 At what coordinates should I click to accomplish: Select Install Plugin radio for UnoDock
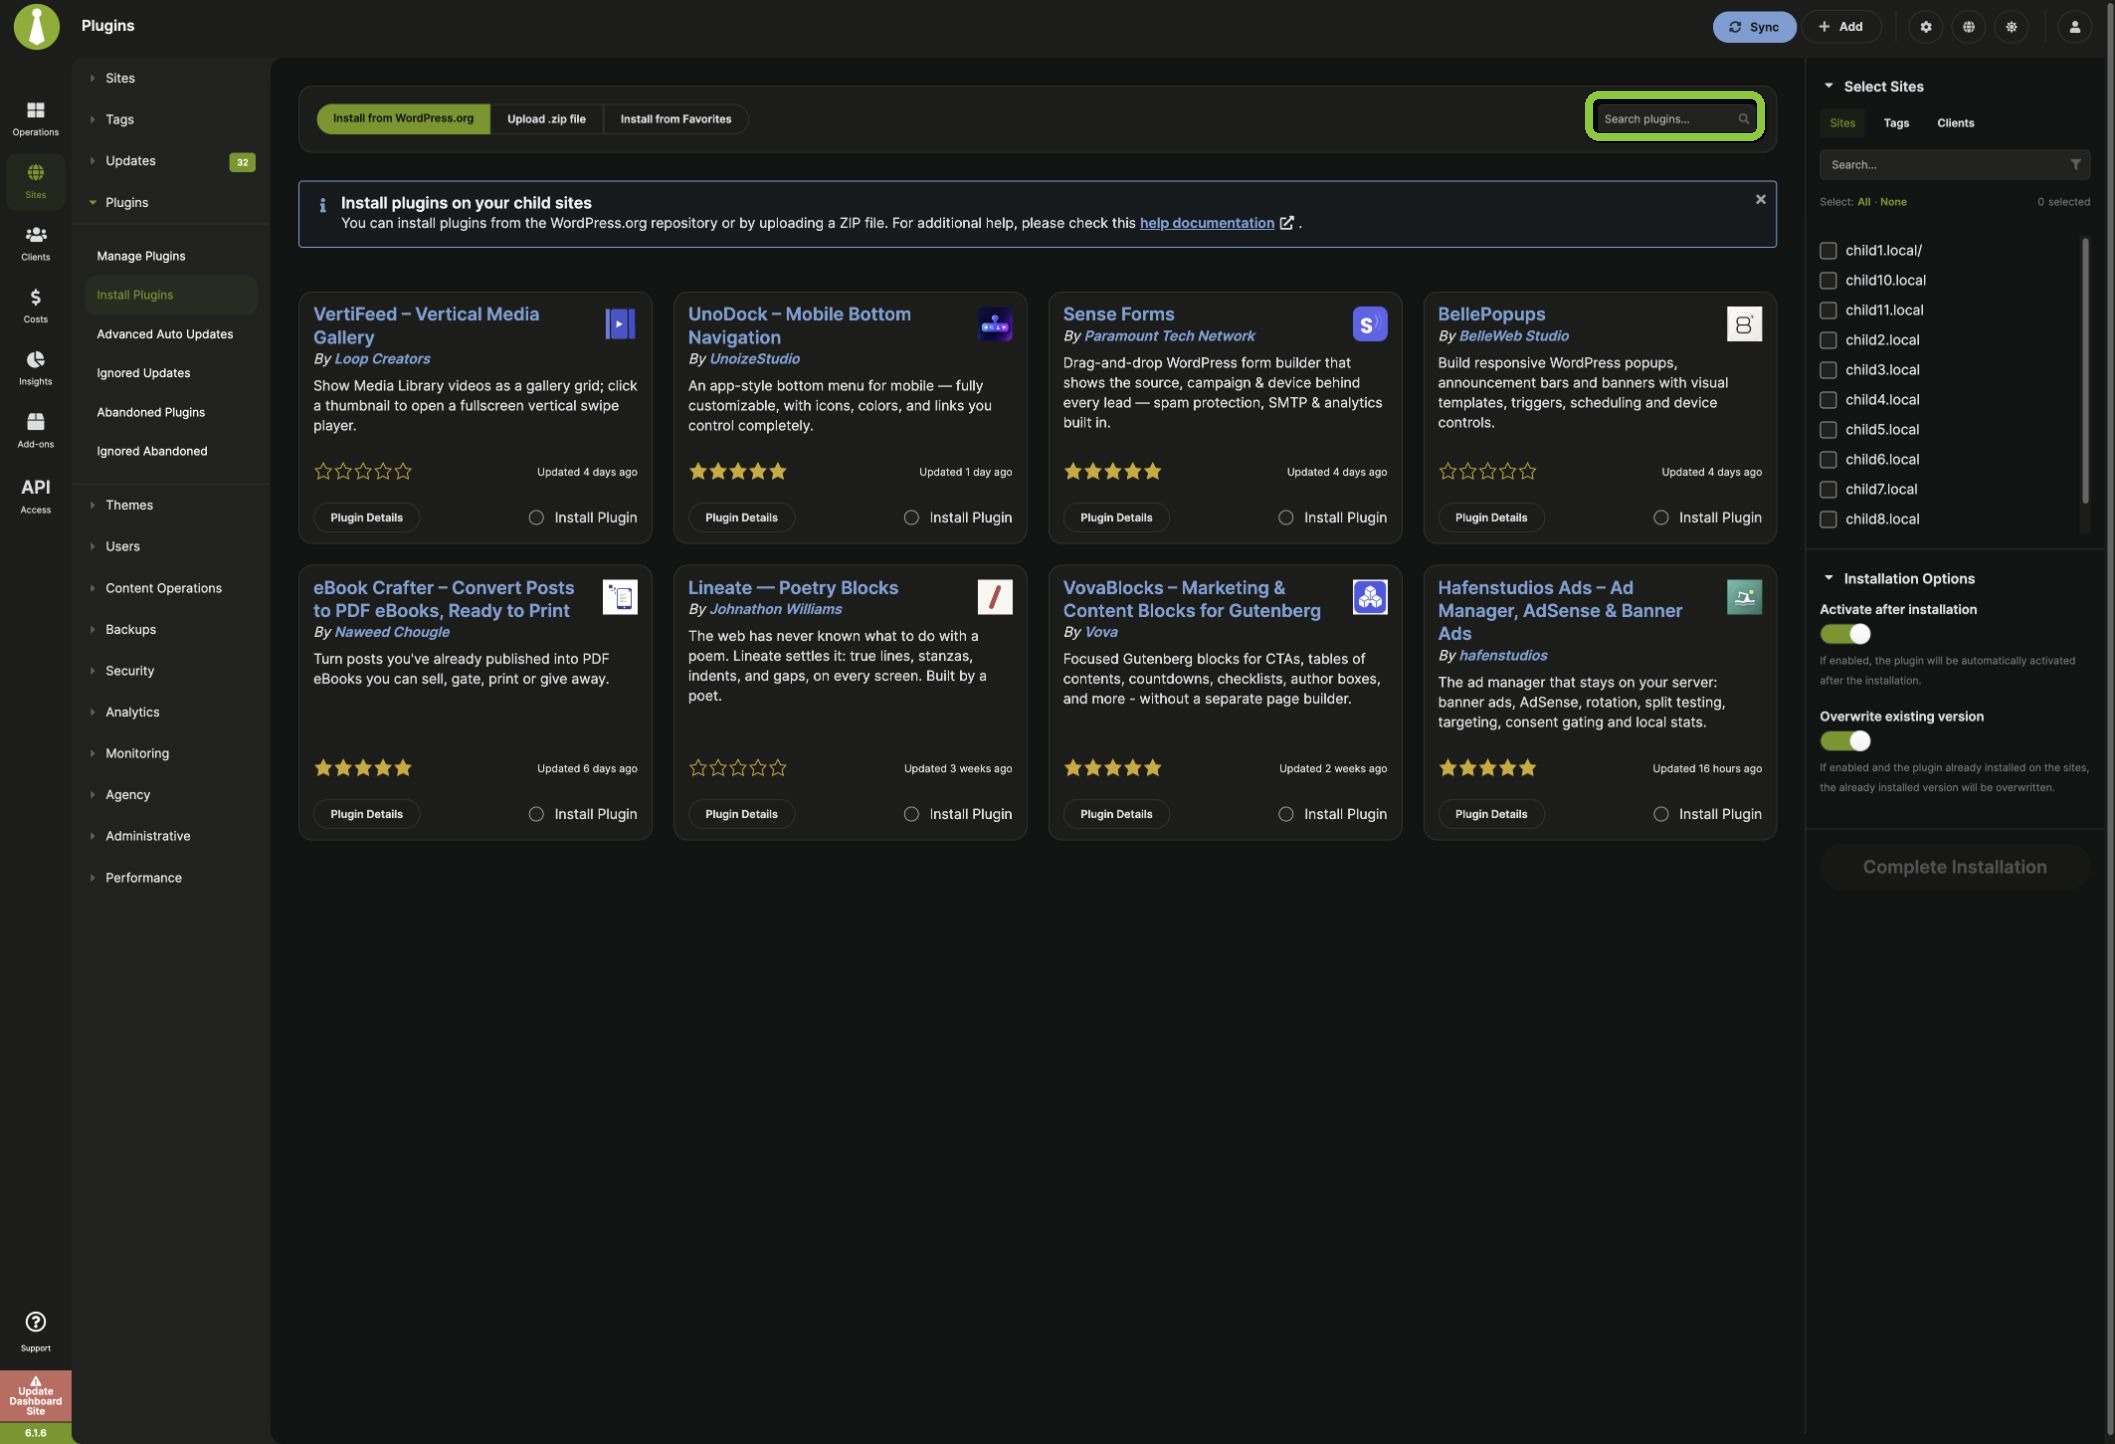click(x=911, y=518)
